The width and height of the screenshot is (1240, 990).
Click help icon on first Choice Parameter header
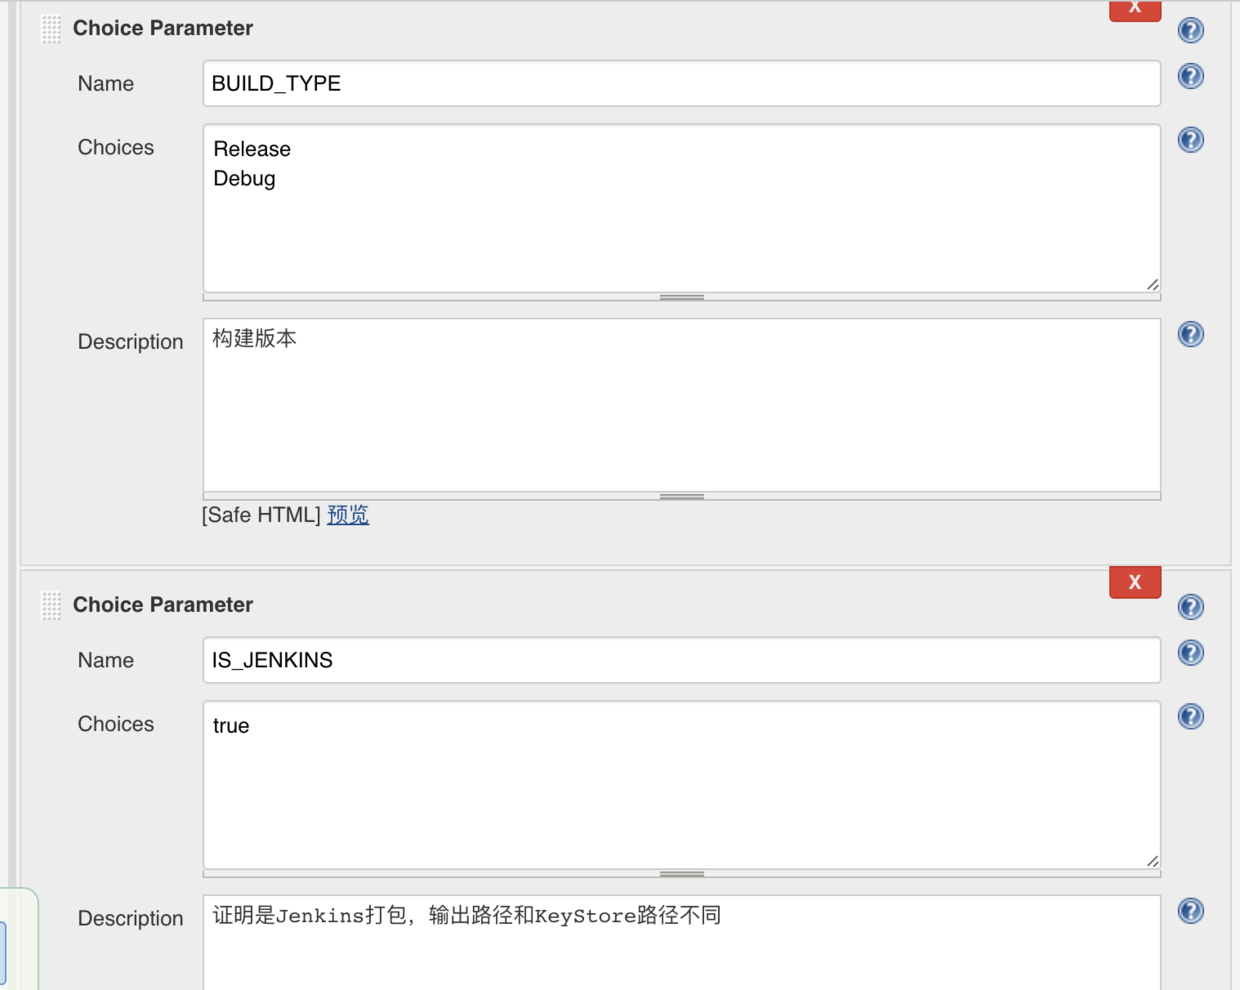[x=1190, y=30]
